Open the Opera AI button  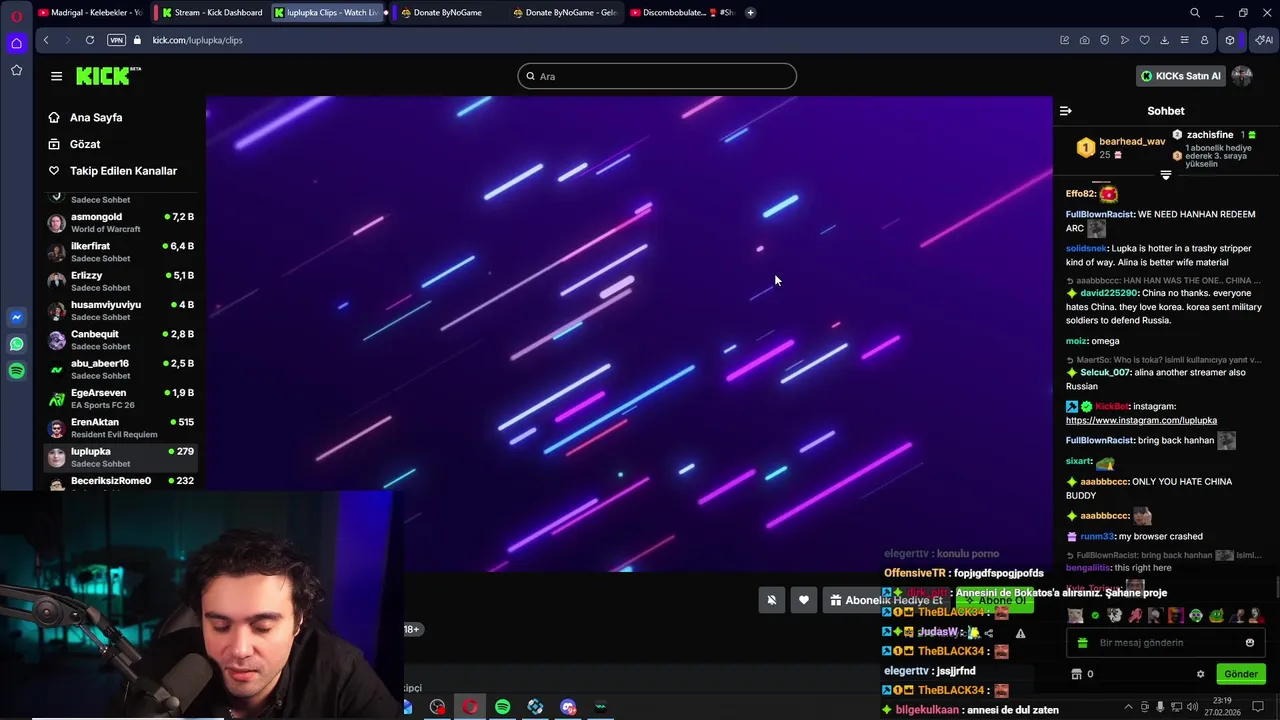pyautogui.click(x=1264, y=40)
